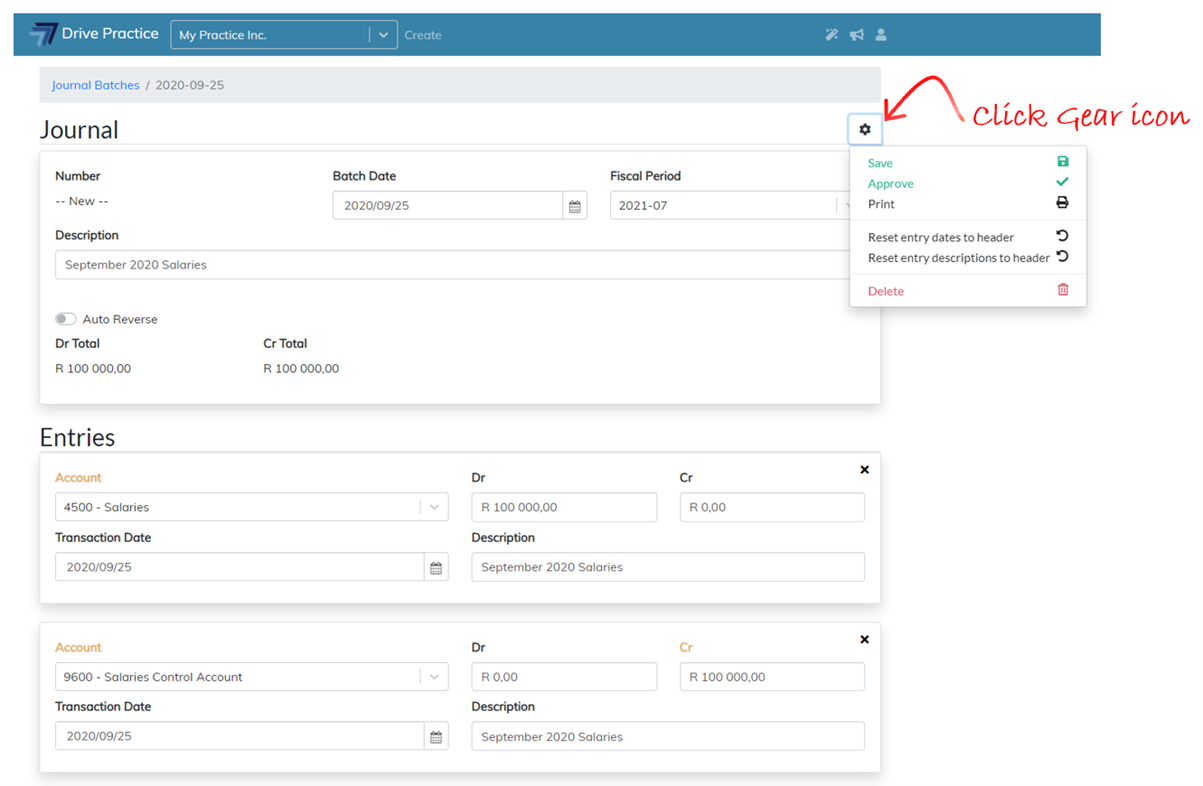Screen dimensions: 1203x786
Task: Click the Fiscal Period label
Action: pyautogui.click(x=645, y=176)
